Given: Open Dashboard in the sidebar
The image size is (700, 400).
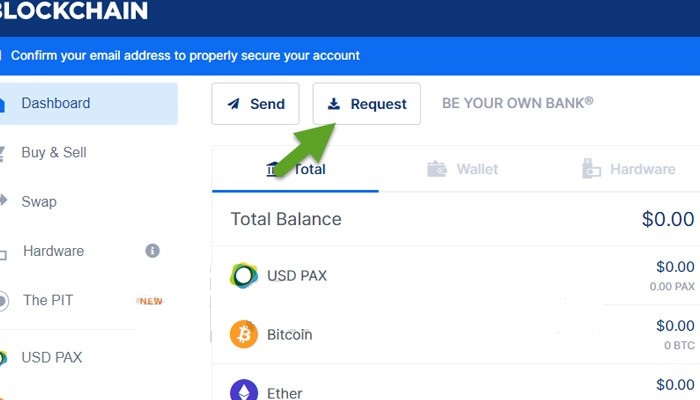Looking at the screenshot, I should pos(89,103).
